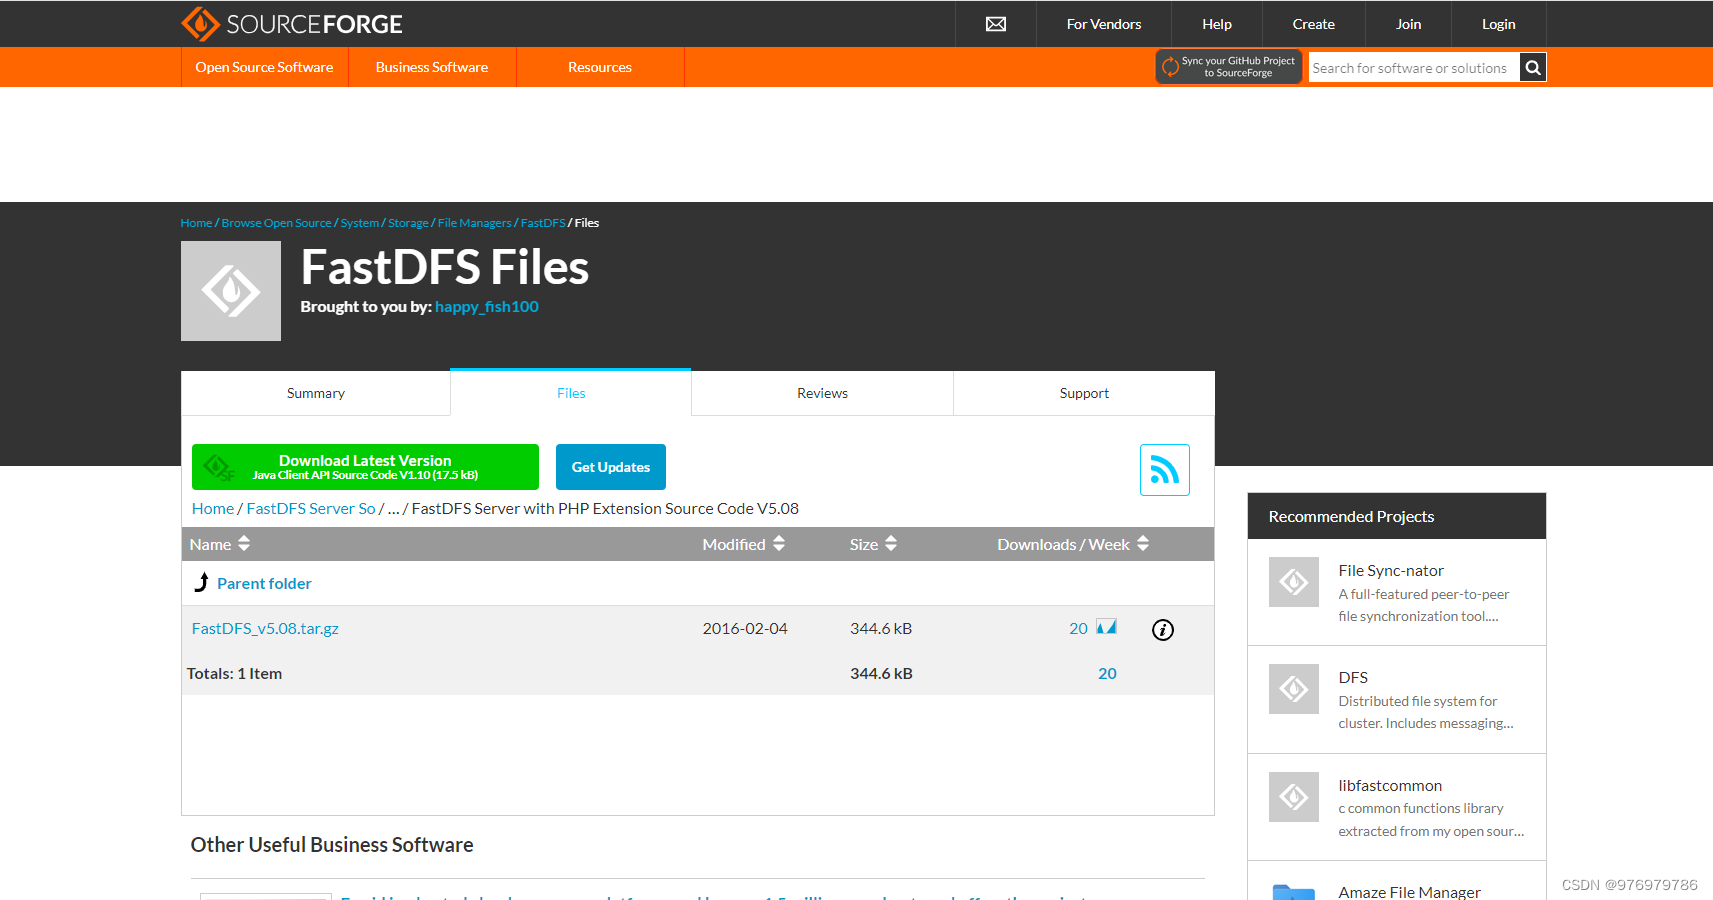The image size is (1713, 900).
Task: Sort by Name column arrows
Action: coord(244,543)
